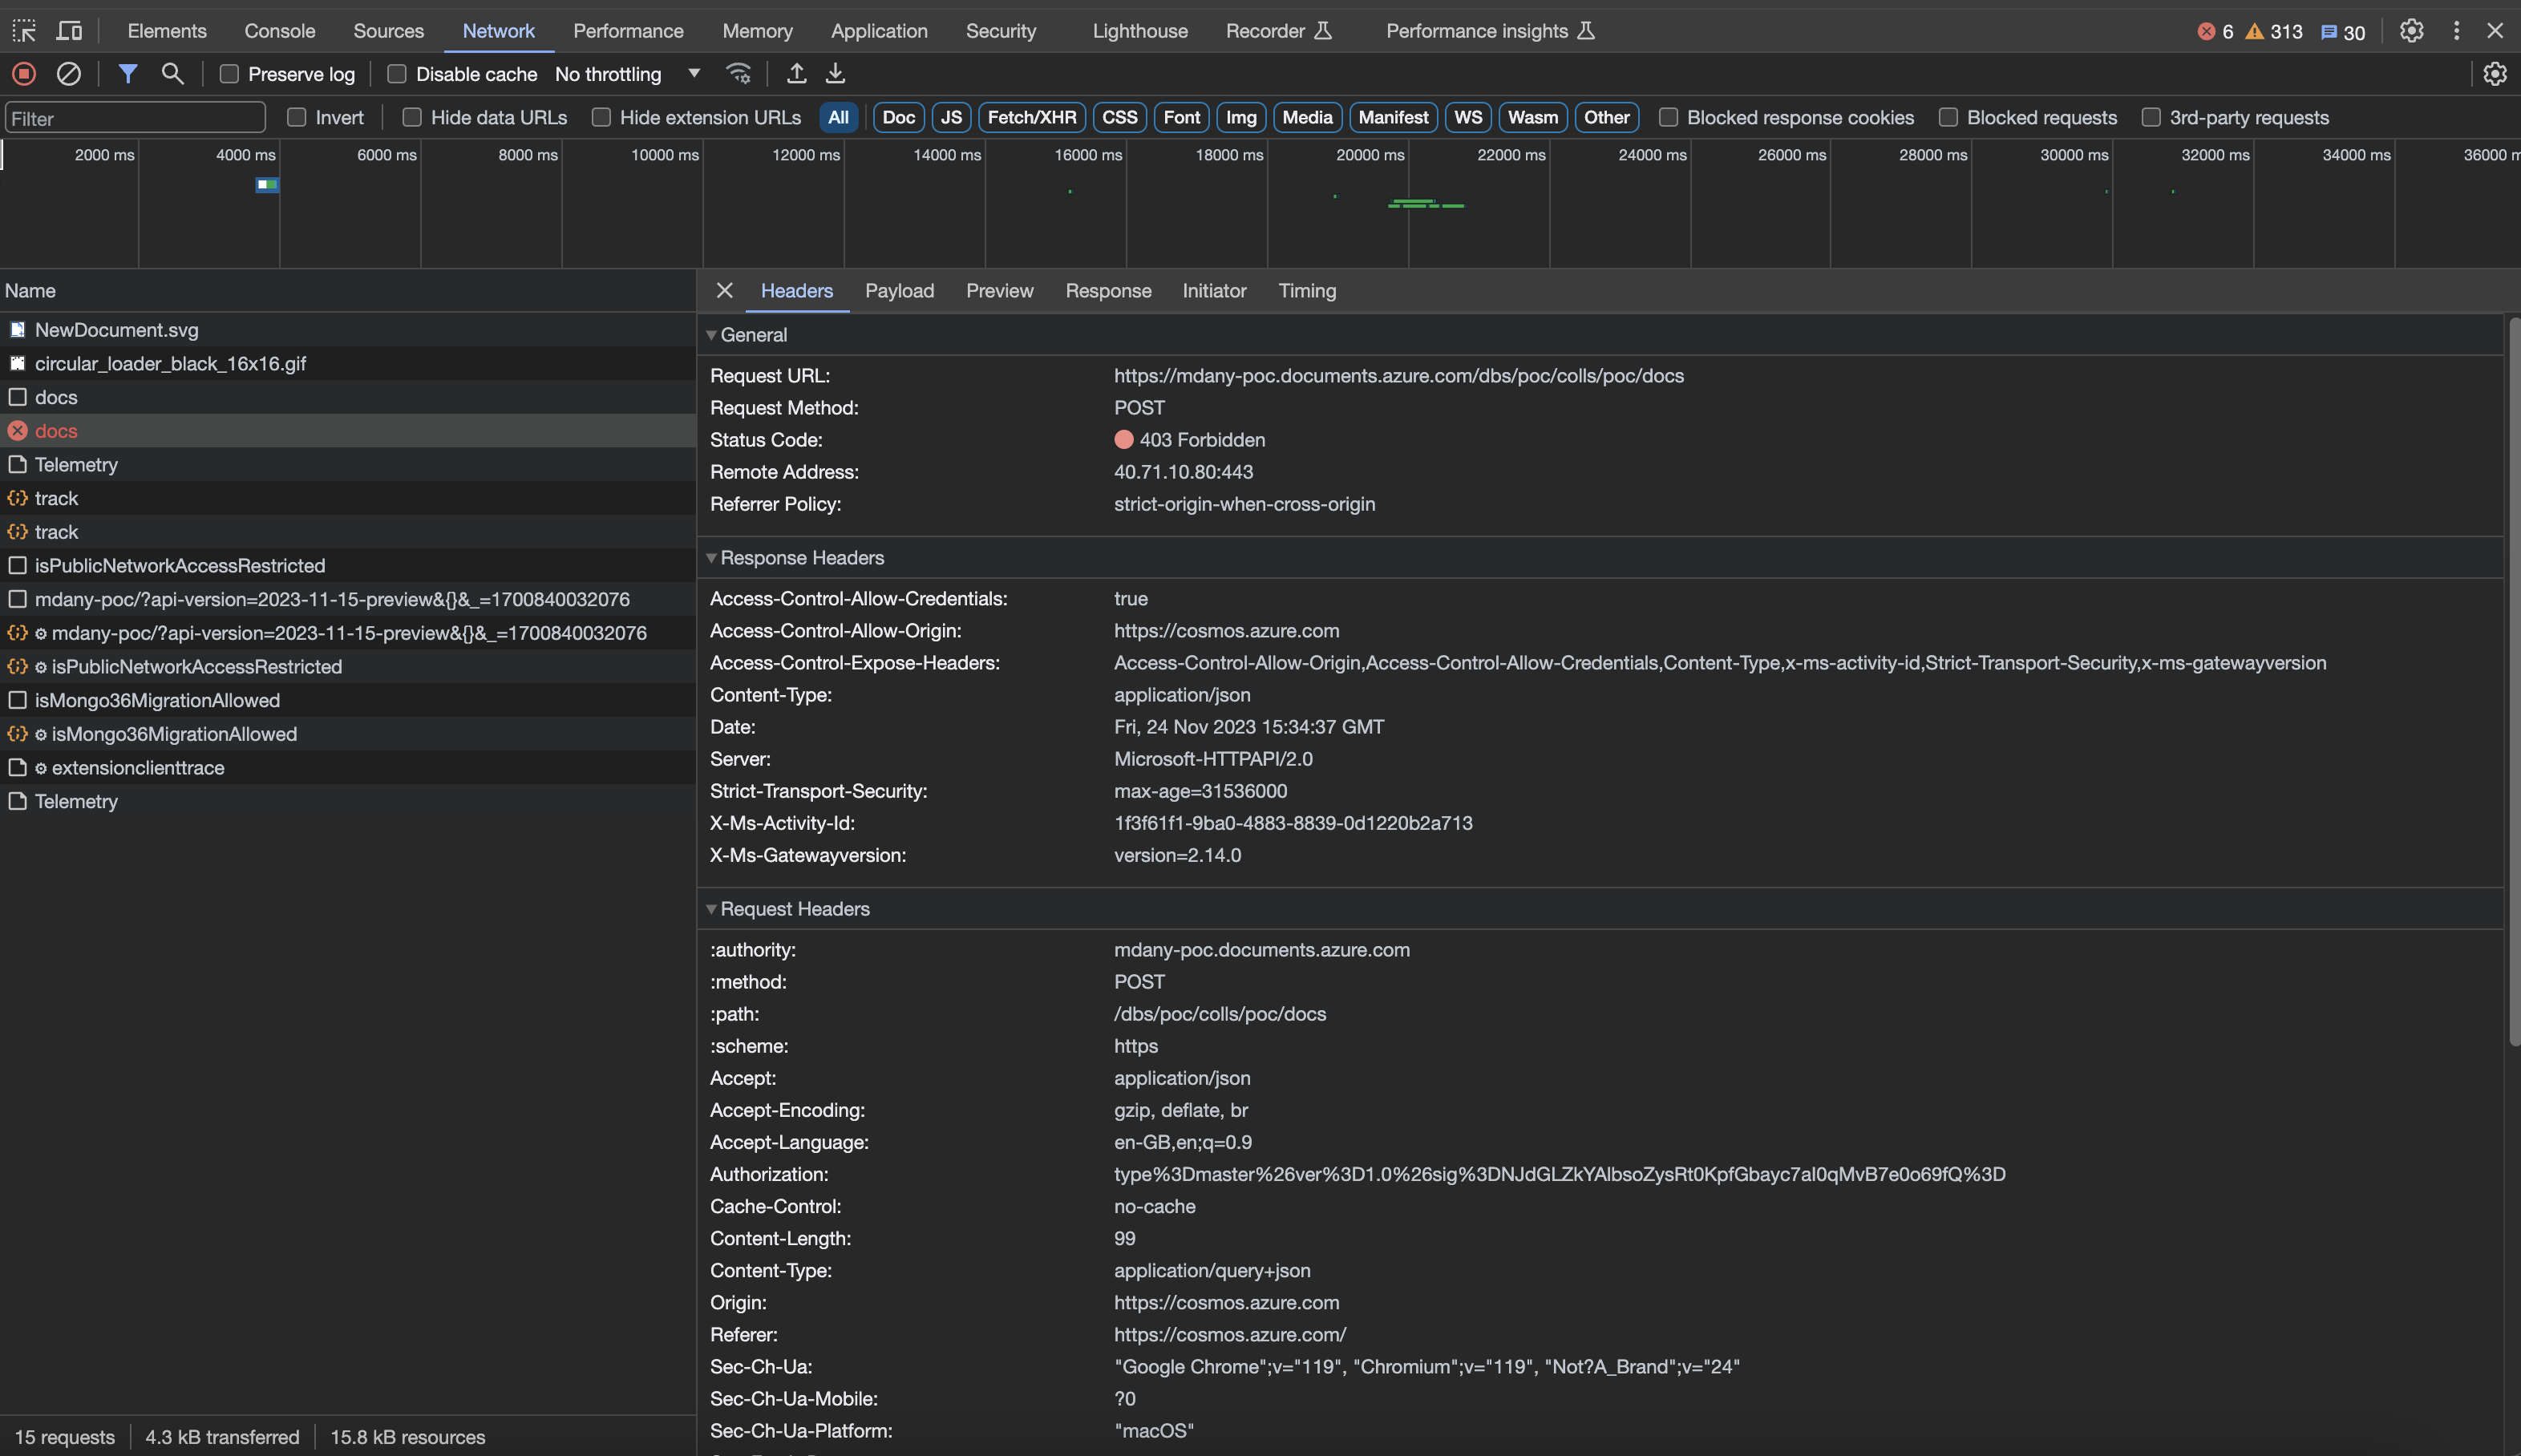Open the Payload tab
This screenshot has height=1456, width=2521.
[x=899, y=290]
